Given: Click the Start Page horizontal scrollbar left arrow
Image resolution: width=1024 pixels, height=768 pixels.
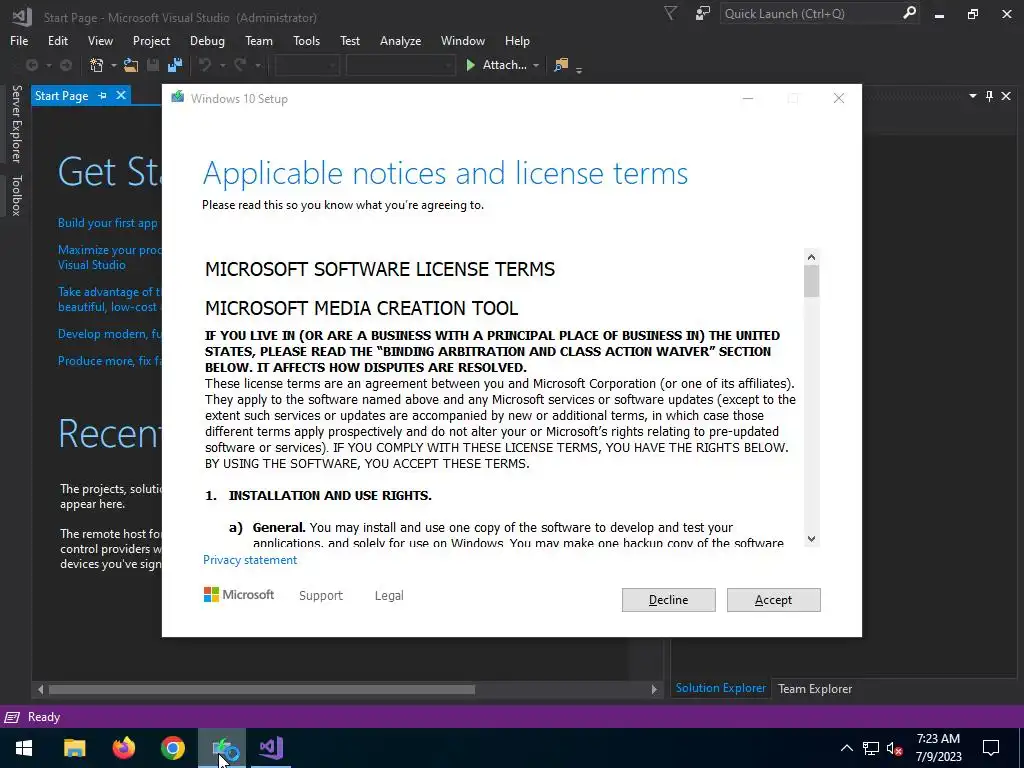Looking at the screenshot, I should [40, 689].
